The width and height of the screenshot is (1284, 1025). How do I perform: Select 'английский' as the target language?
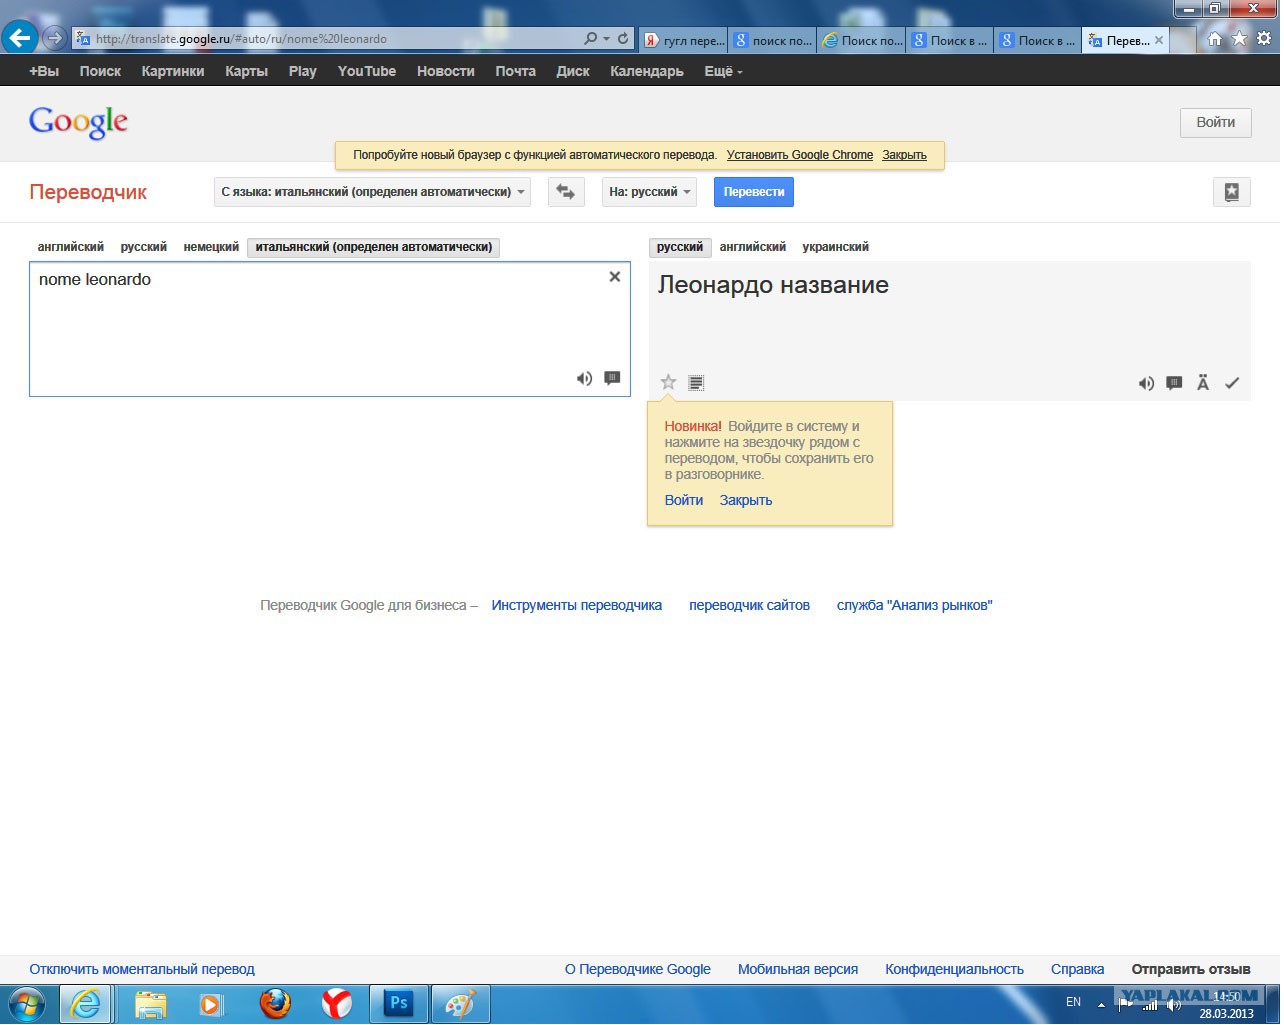pyautogui.click(x=753, y=247)
